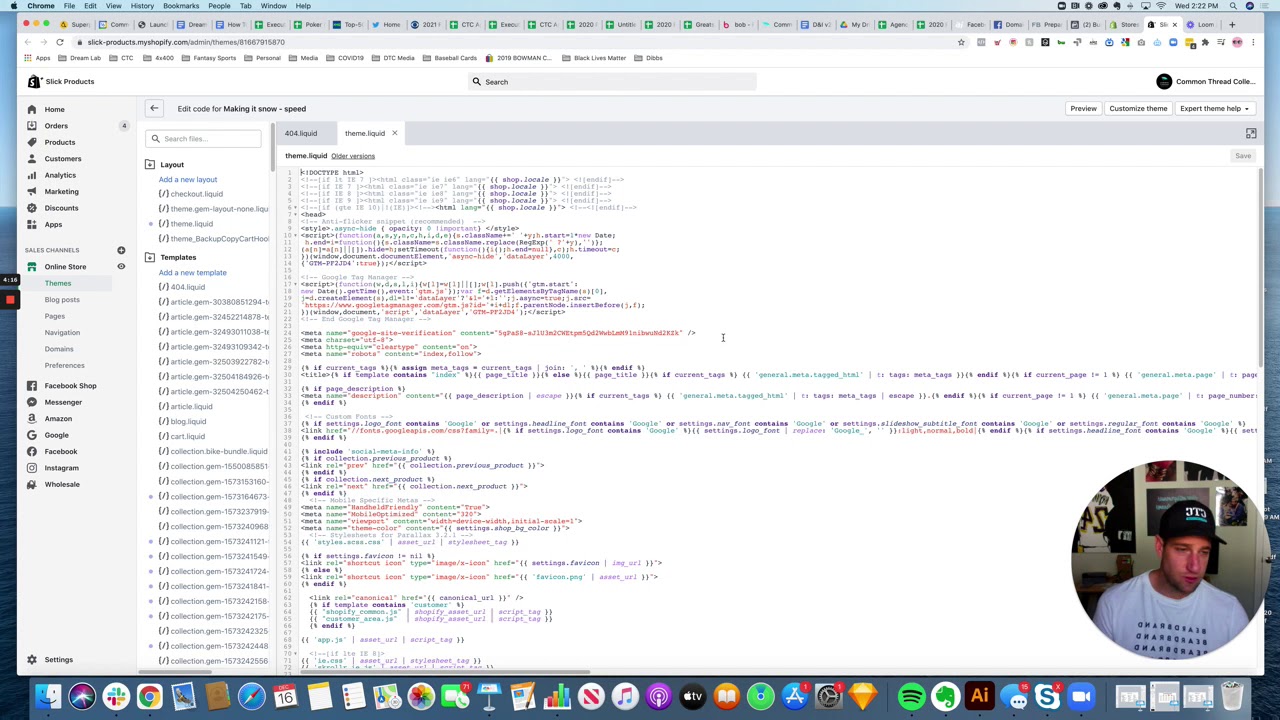Open the Wholesale sales channel
This screenshot has height=720, width=1280.
[x=62, y=484]
